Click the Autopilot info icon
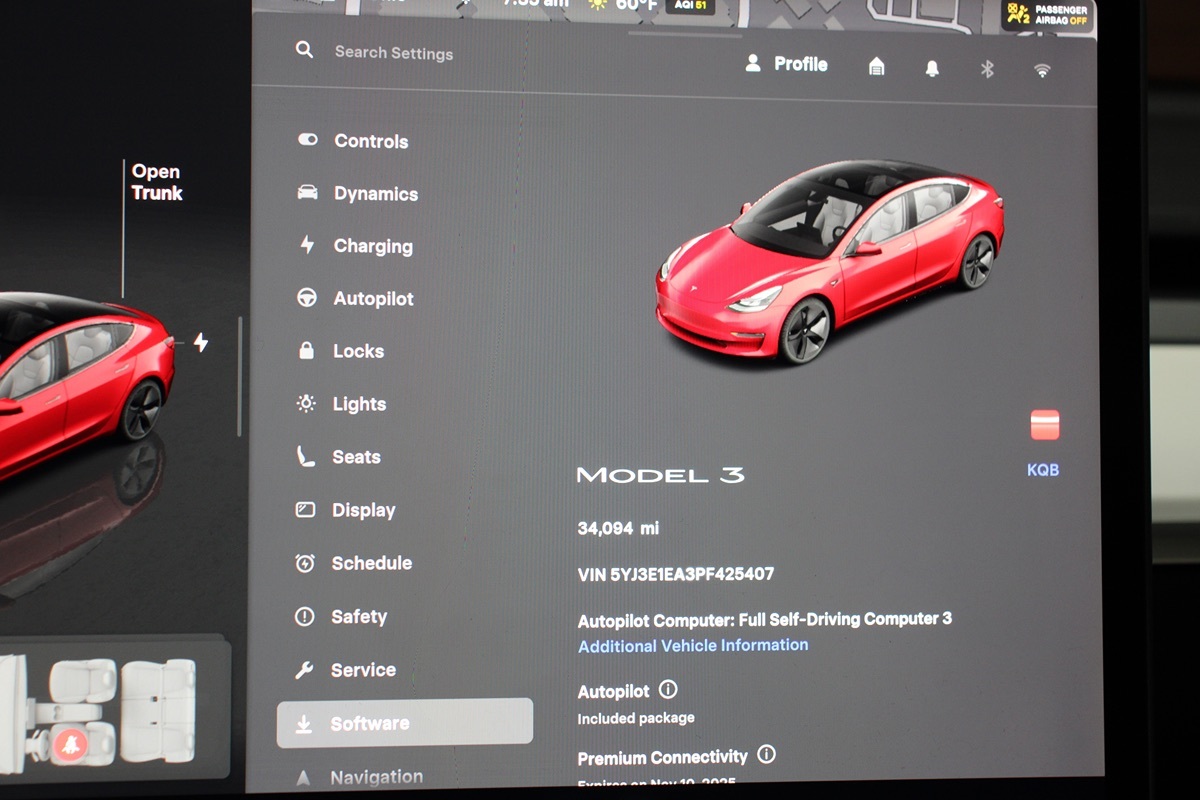The height and width of the screenshot is (800, 1200). (668, 690)
